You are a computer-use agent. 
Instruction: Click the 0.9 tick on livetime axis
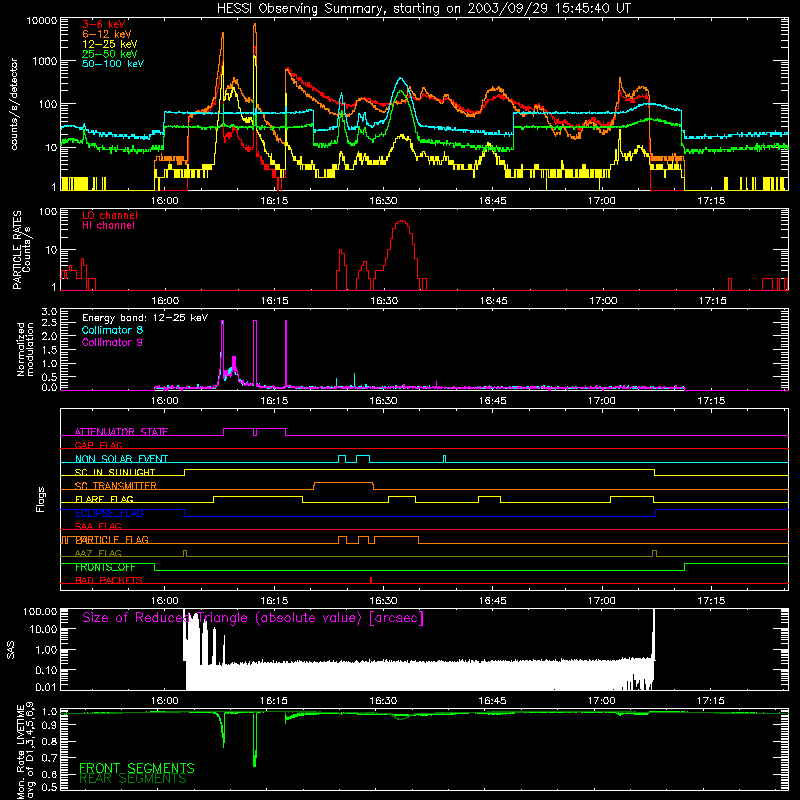[49, 726]
